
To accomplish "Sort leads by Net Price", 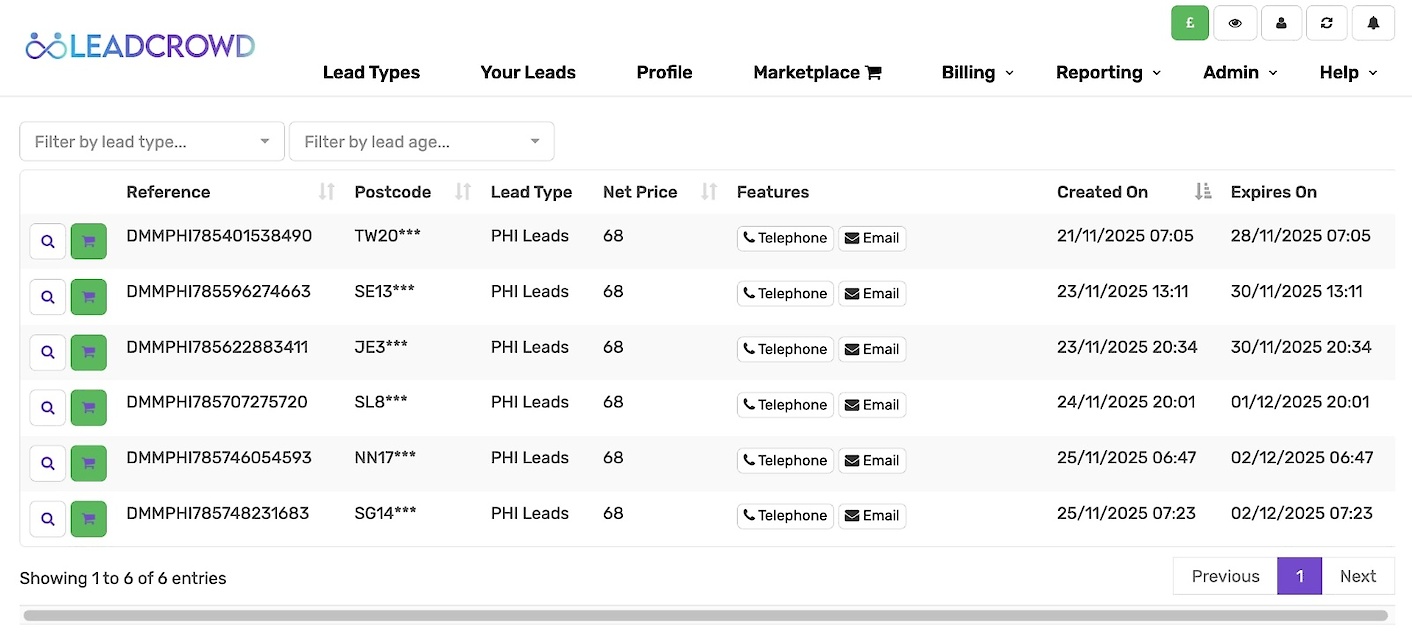I will (x=708, y=192).
